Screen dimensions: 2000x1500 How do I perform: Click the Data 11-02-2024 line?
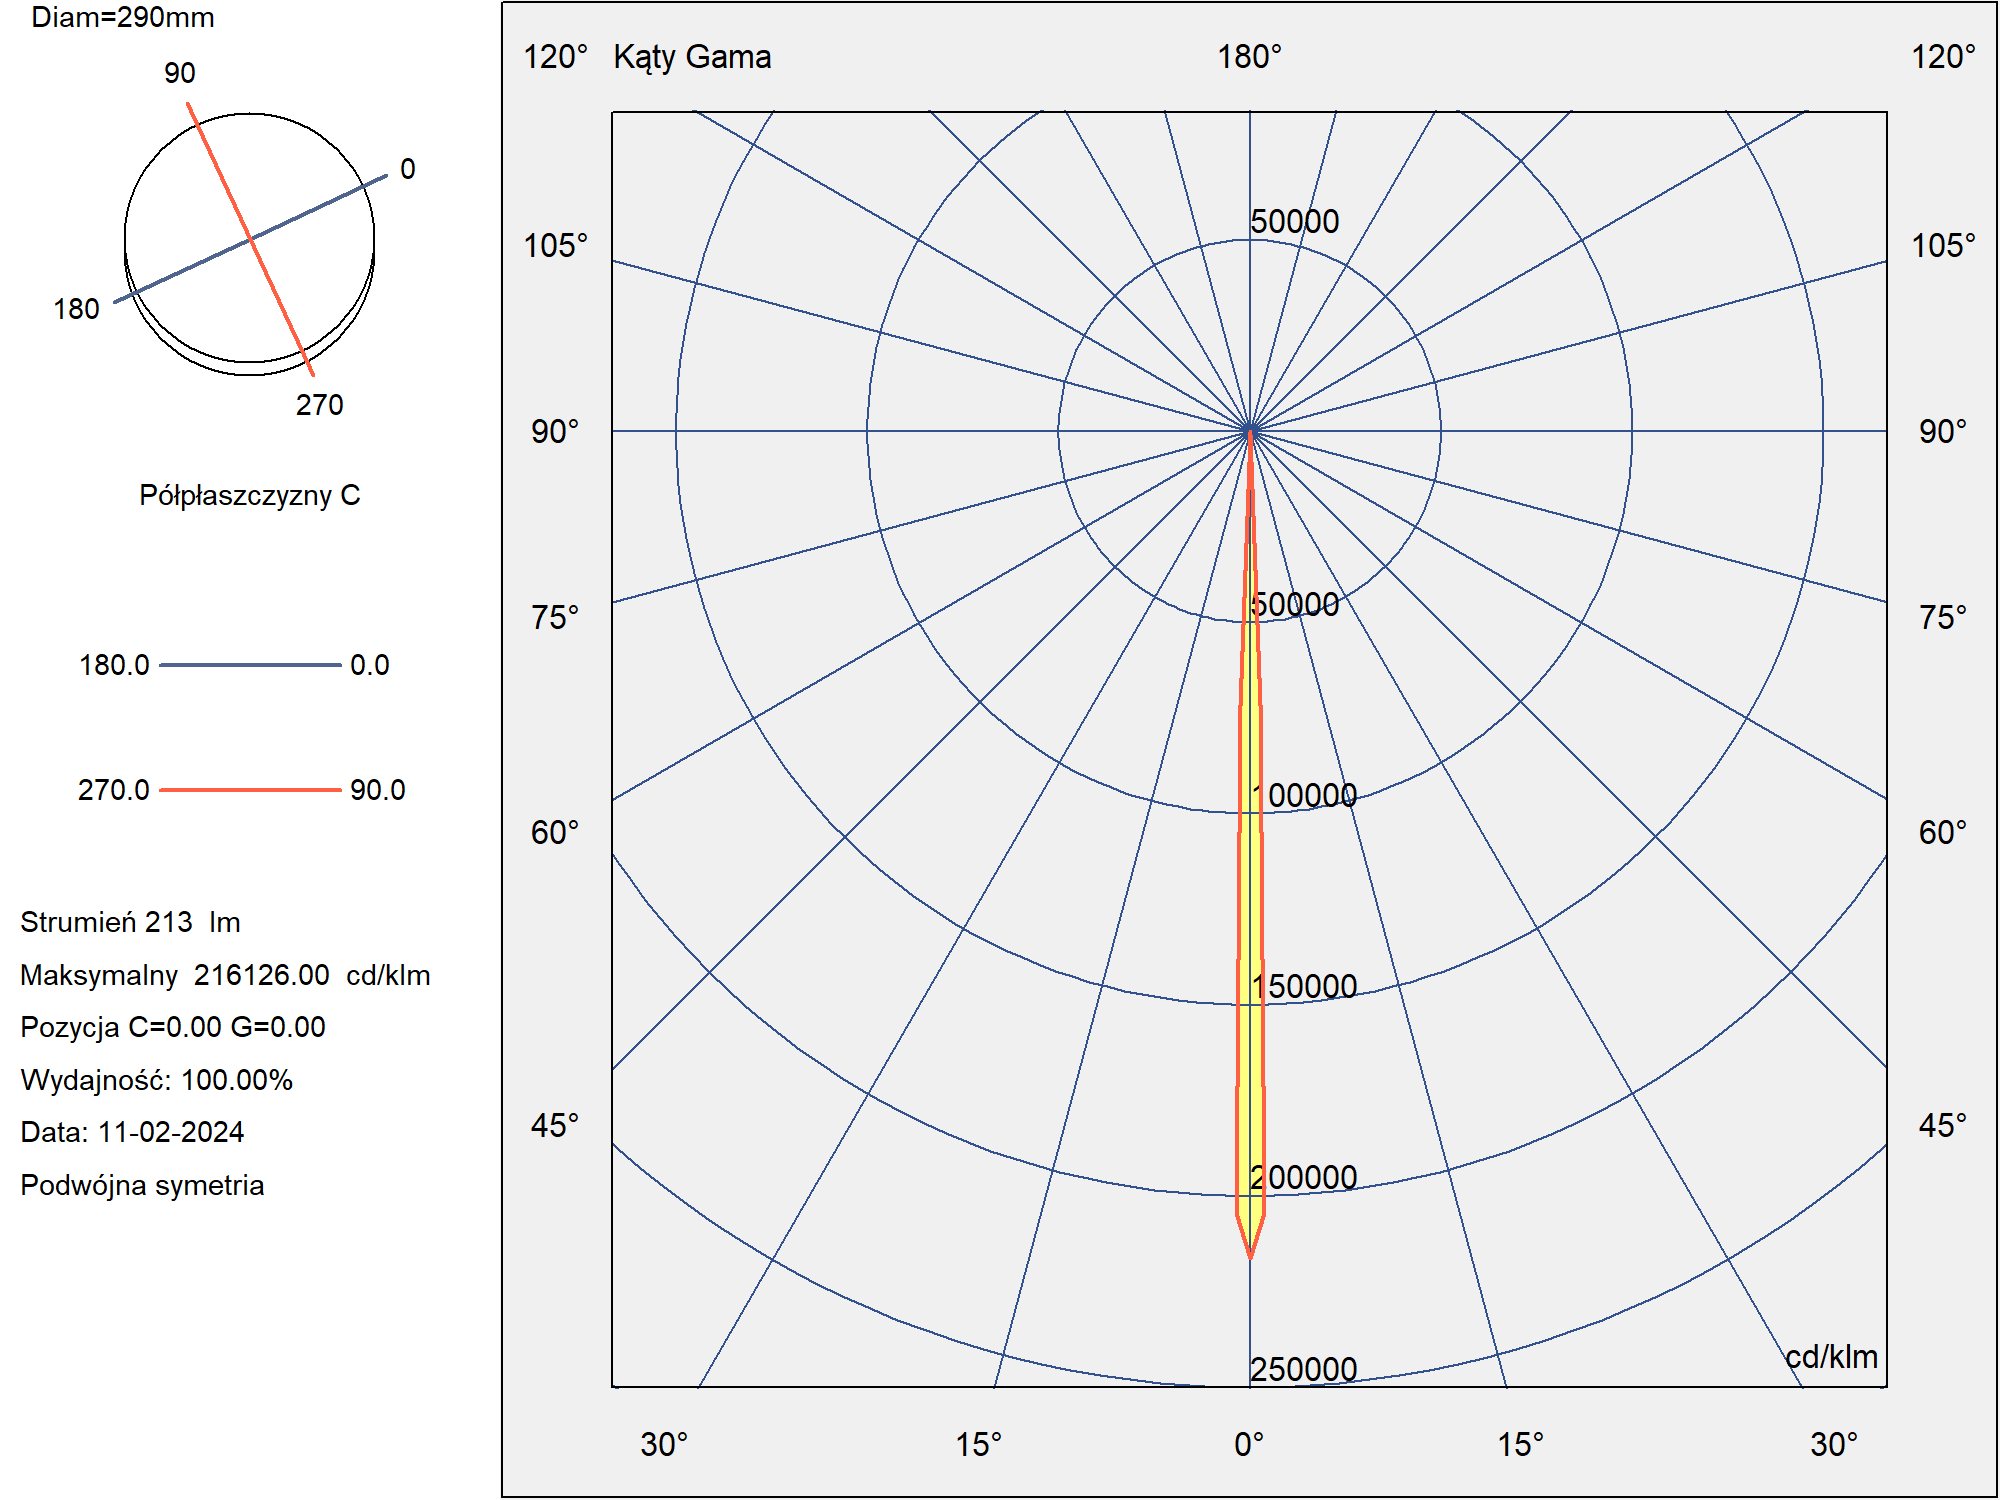(132, 1132)
